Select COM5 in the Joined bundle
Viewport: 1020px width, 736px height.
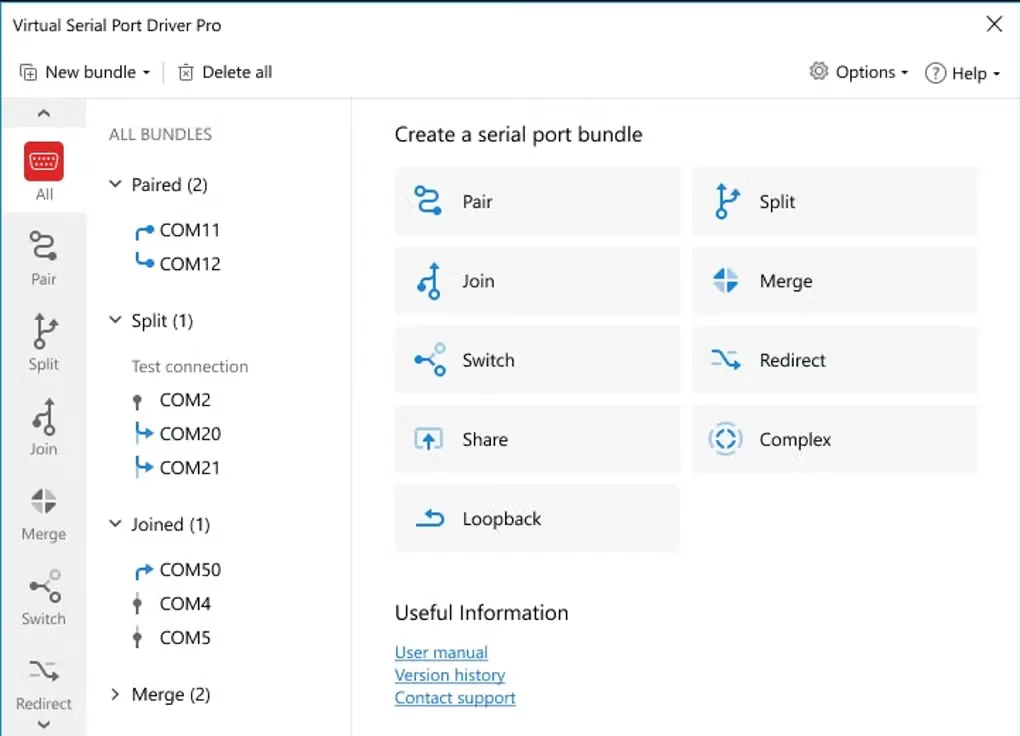coord(172,638)
